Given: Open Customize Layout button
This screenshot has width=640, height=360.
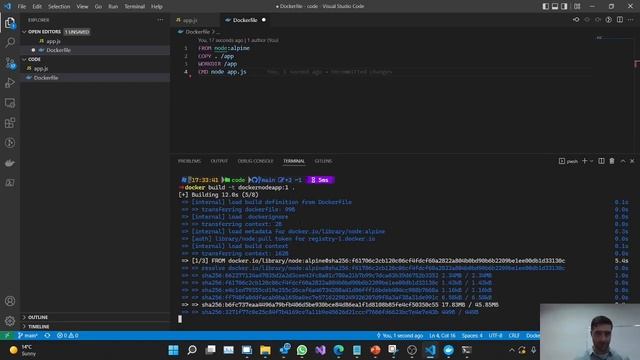Looking at the screenshot, I should pos(577,6).
